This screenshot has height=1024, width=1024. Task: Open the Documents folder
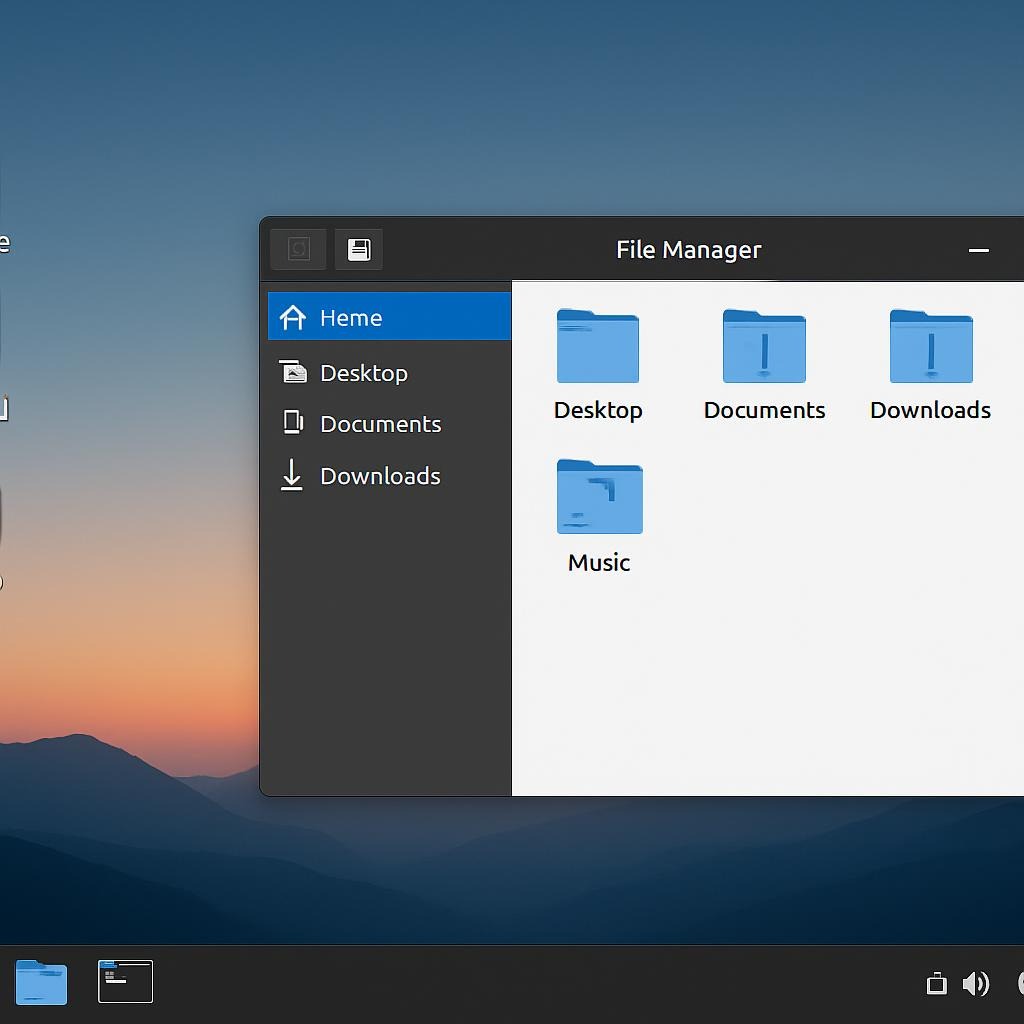click(764, 347)
